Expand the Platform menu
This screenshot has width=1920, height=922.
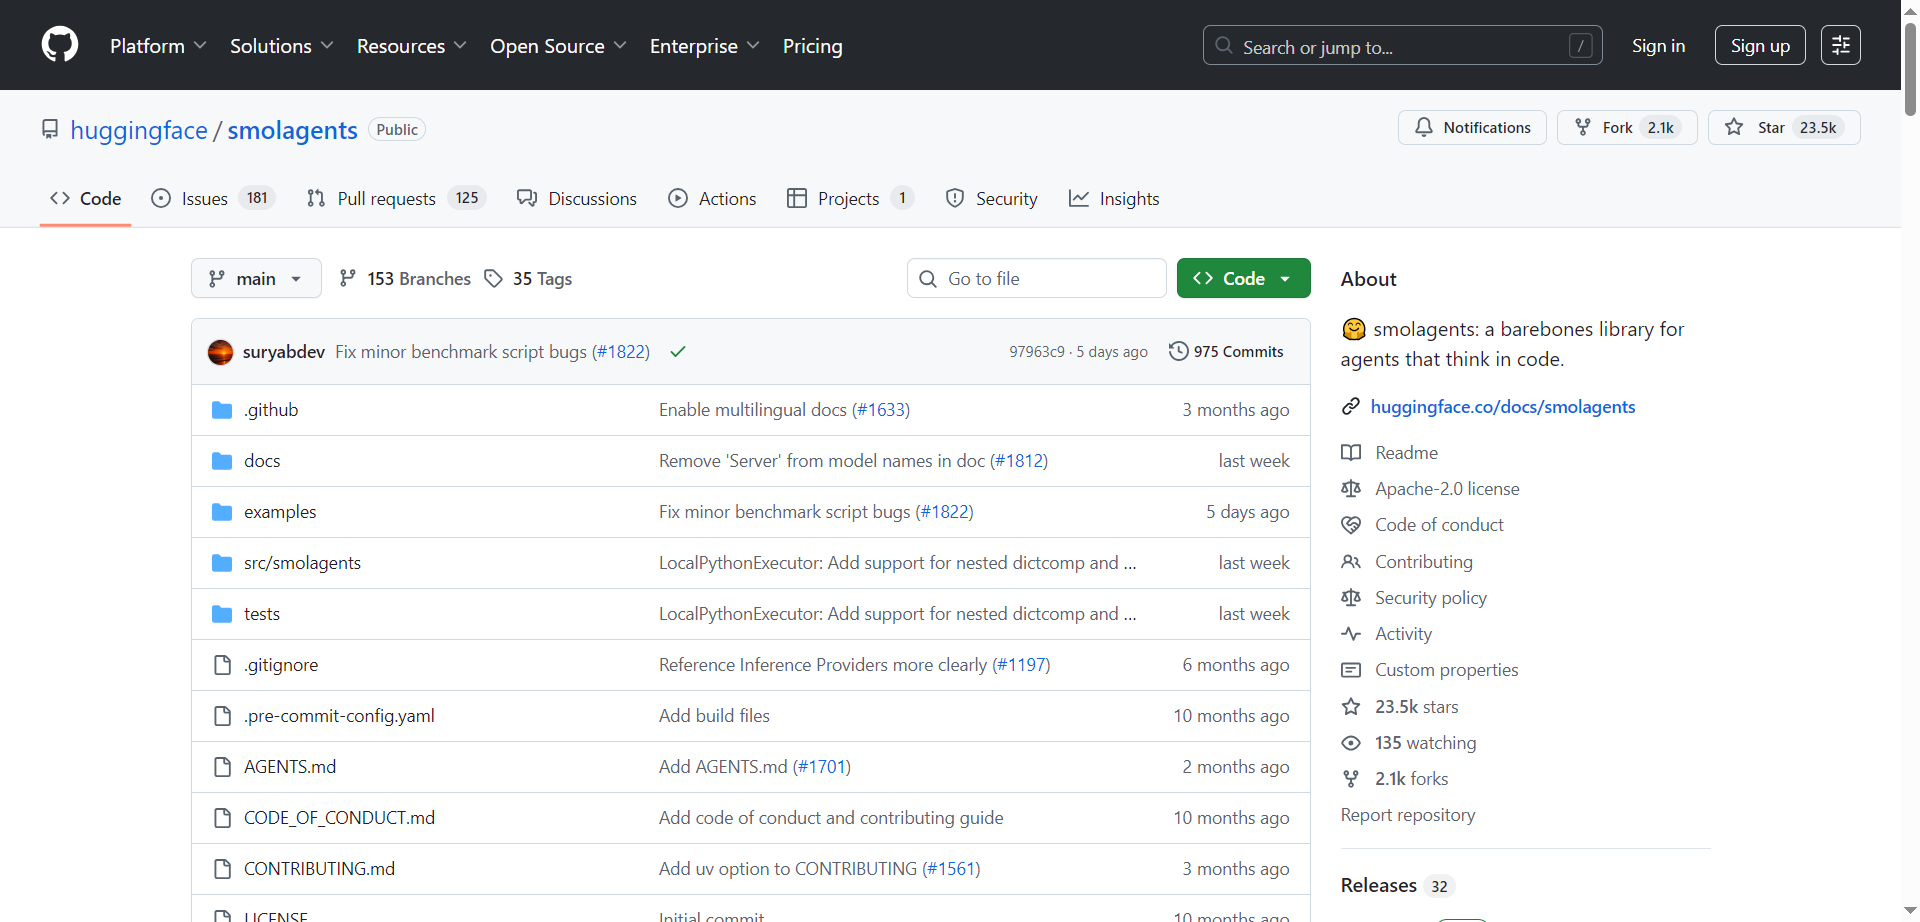[x=158, y=46]
